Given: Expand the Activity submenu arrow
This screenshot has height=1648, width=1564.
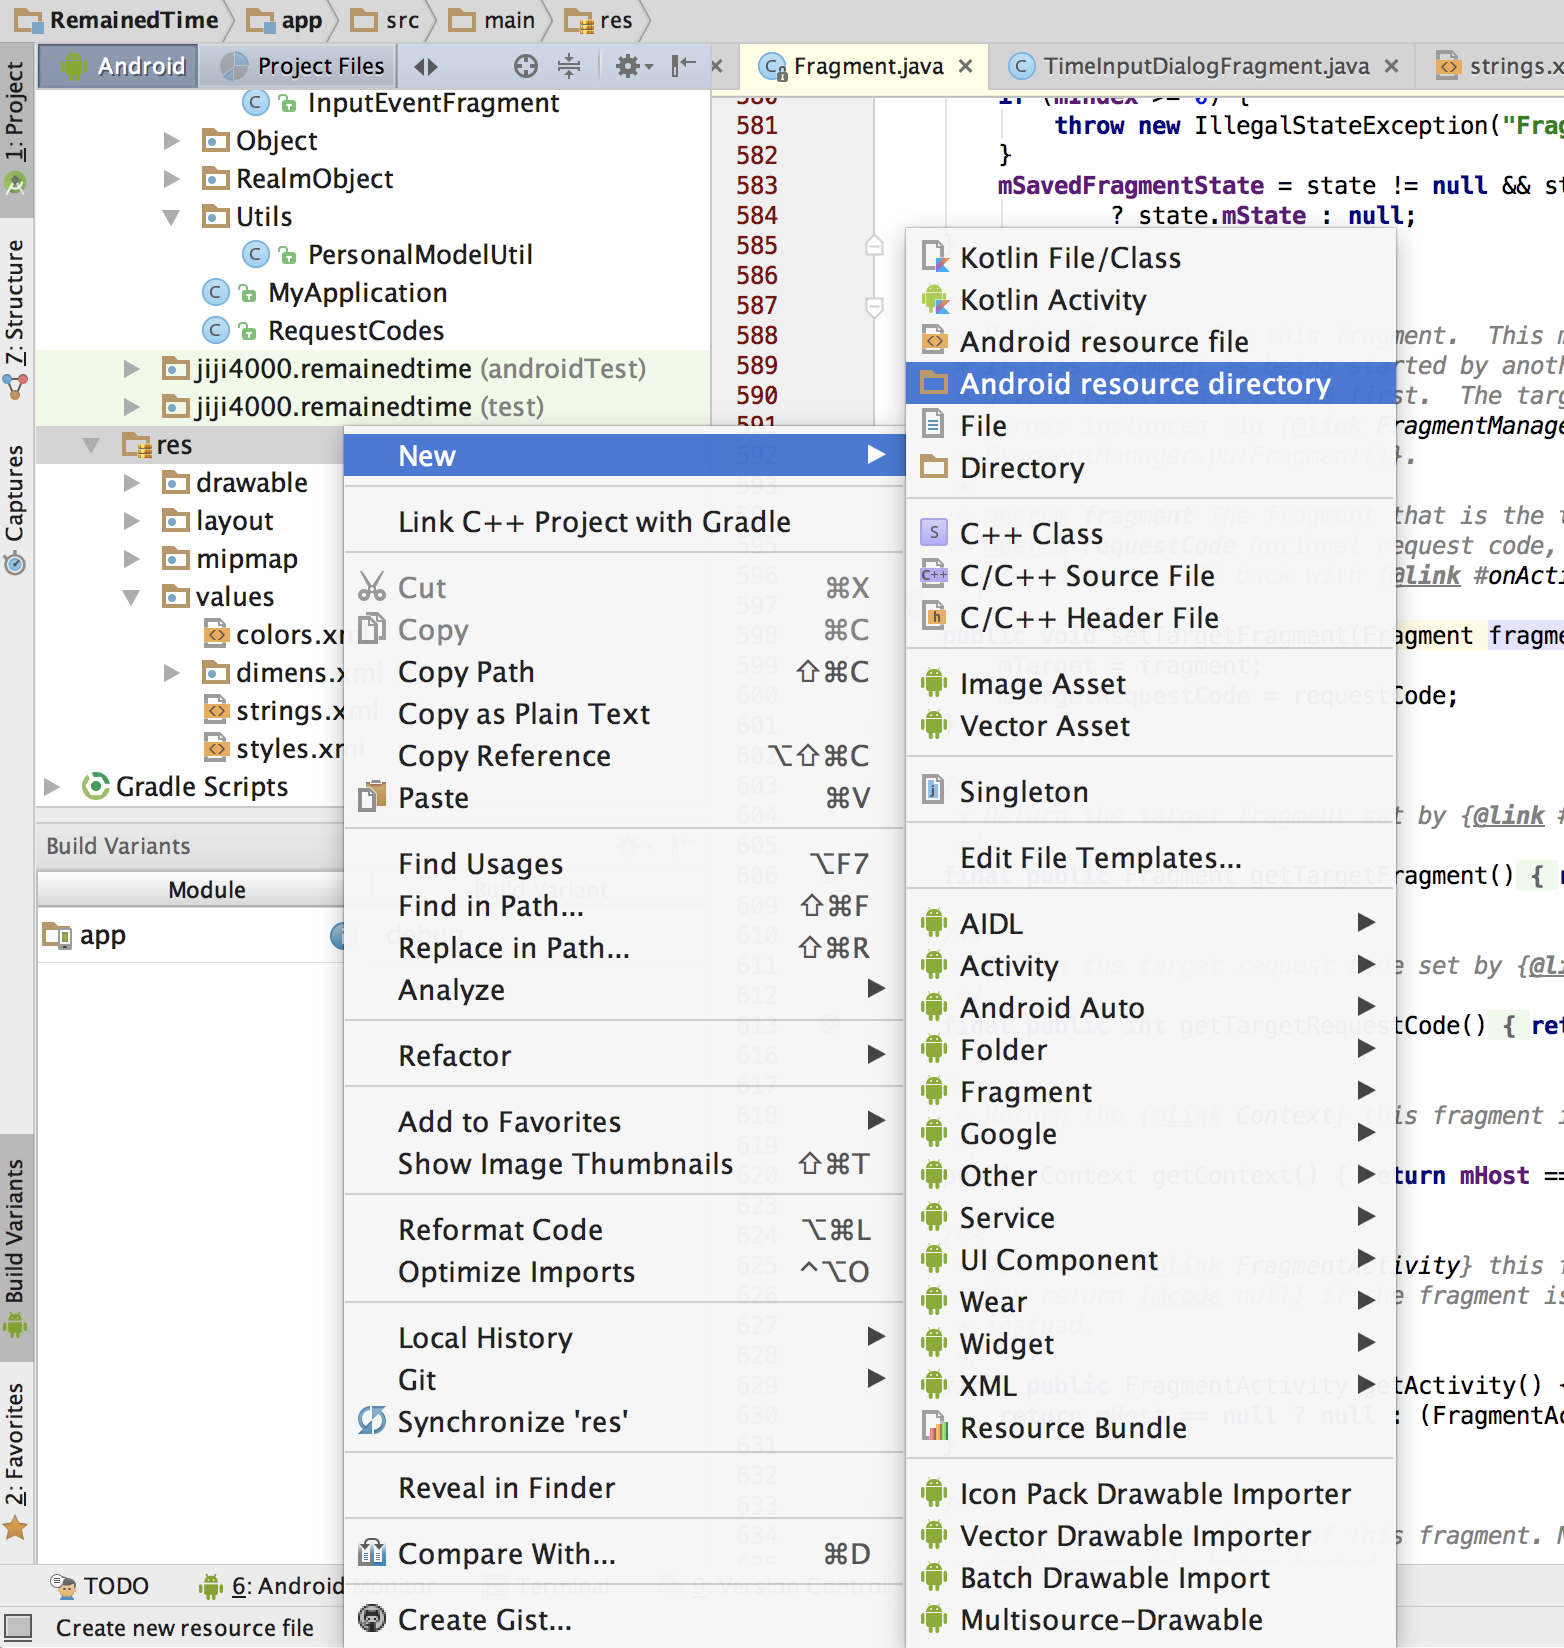Looking at the screenshot, I should click(1366, 965).
